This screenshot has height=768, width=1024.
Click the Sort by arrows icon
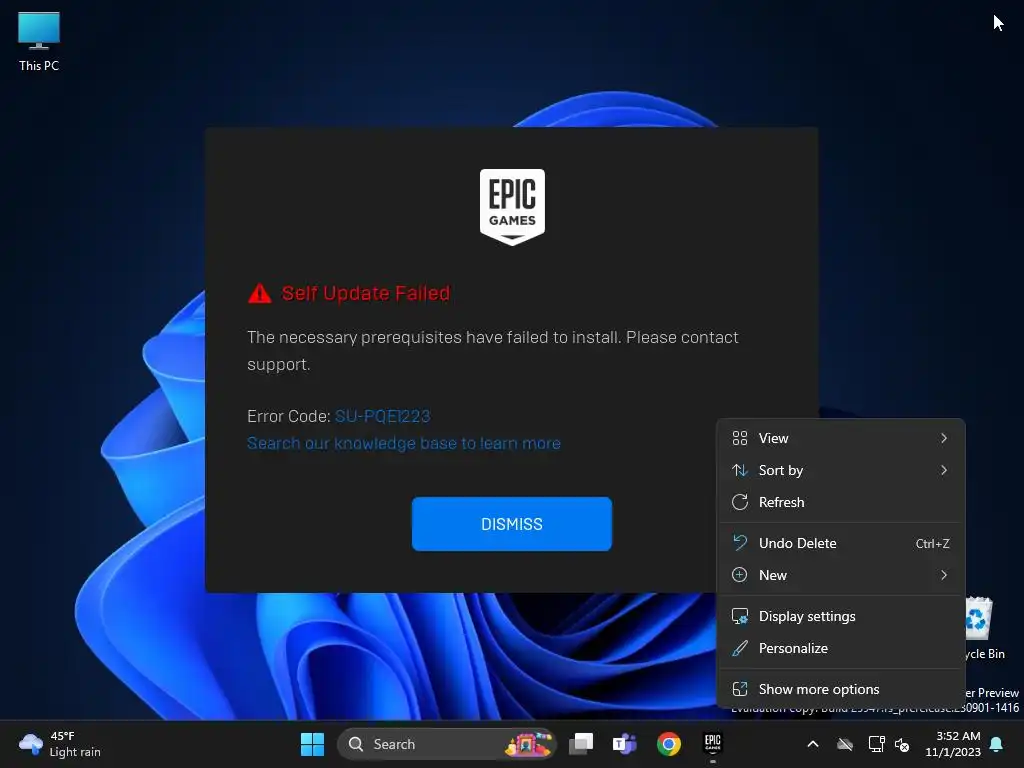coord(739,470)
